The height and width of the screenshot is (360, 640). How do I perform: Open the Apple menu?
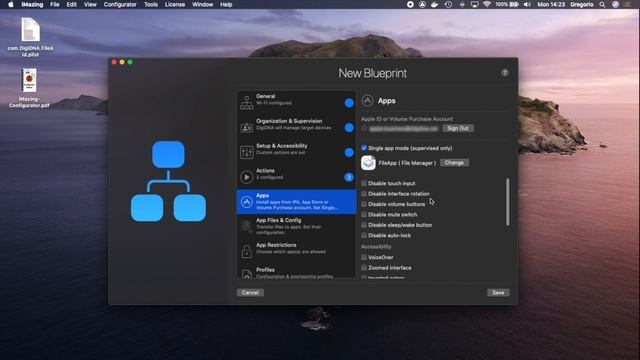(11, 4)
